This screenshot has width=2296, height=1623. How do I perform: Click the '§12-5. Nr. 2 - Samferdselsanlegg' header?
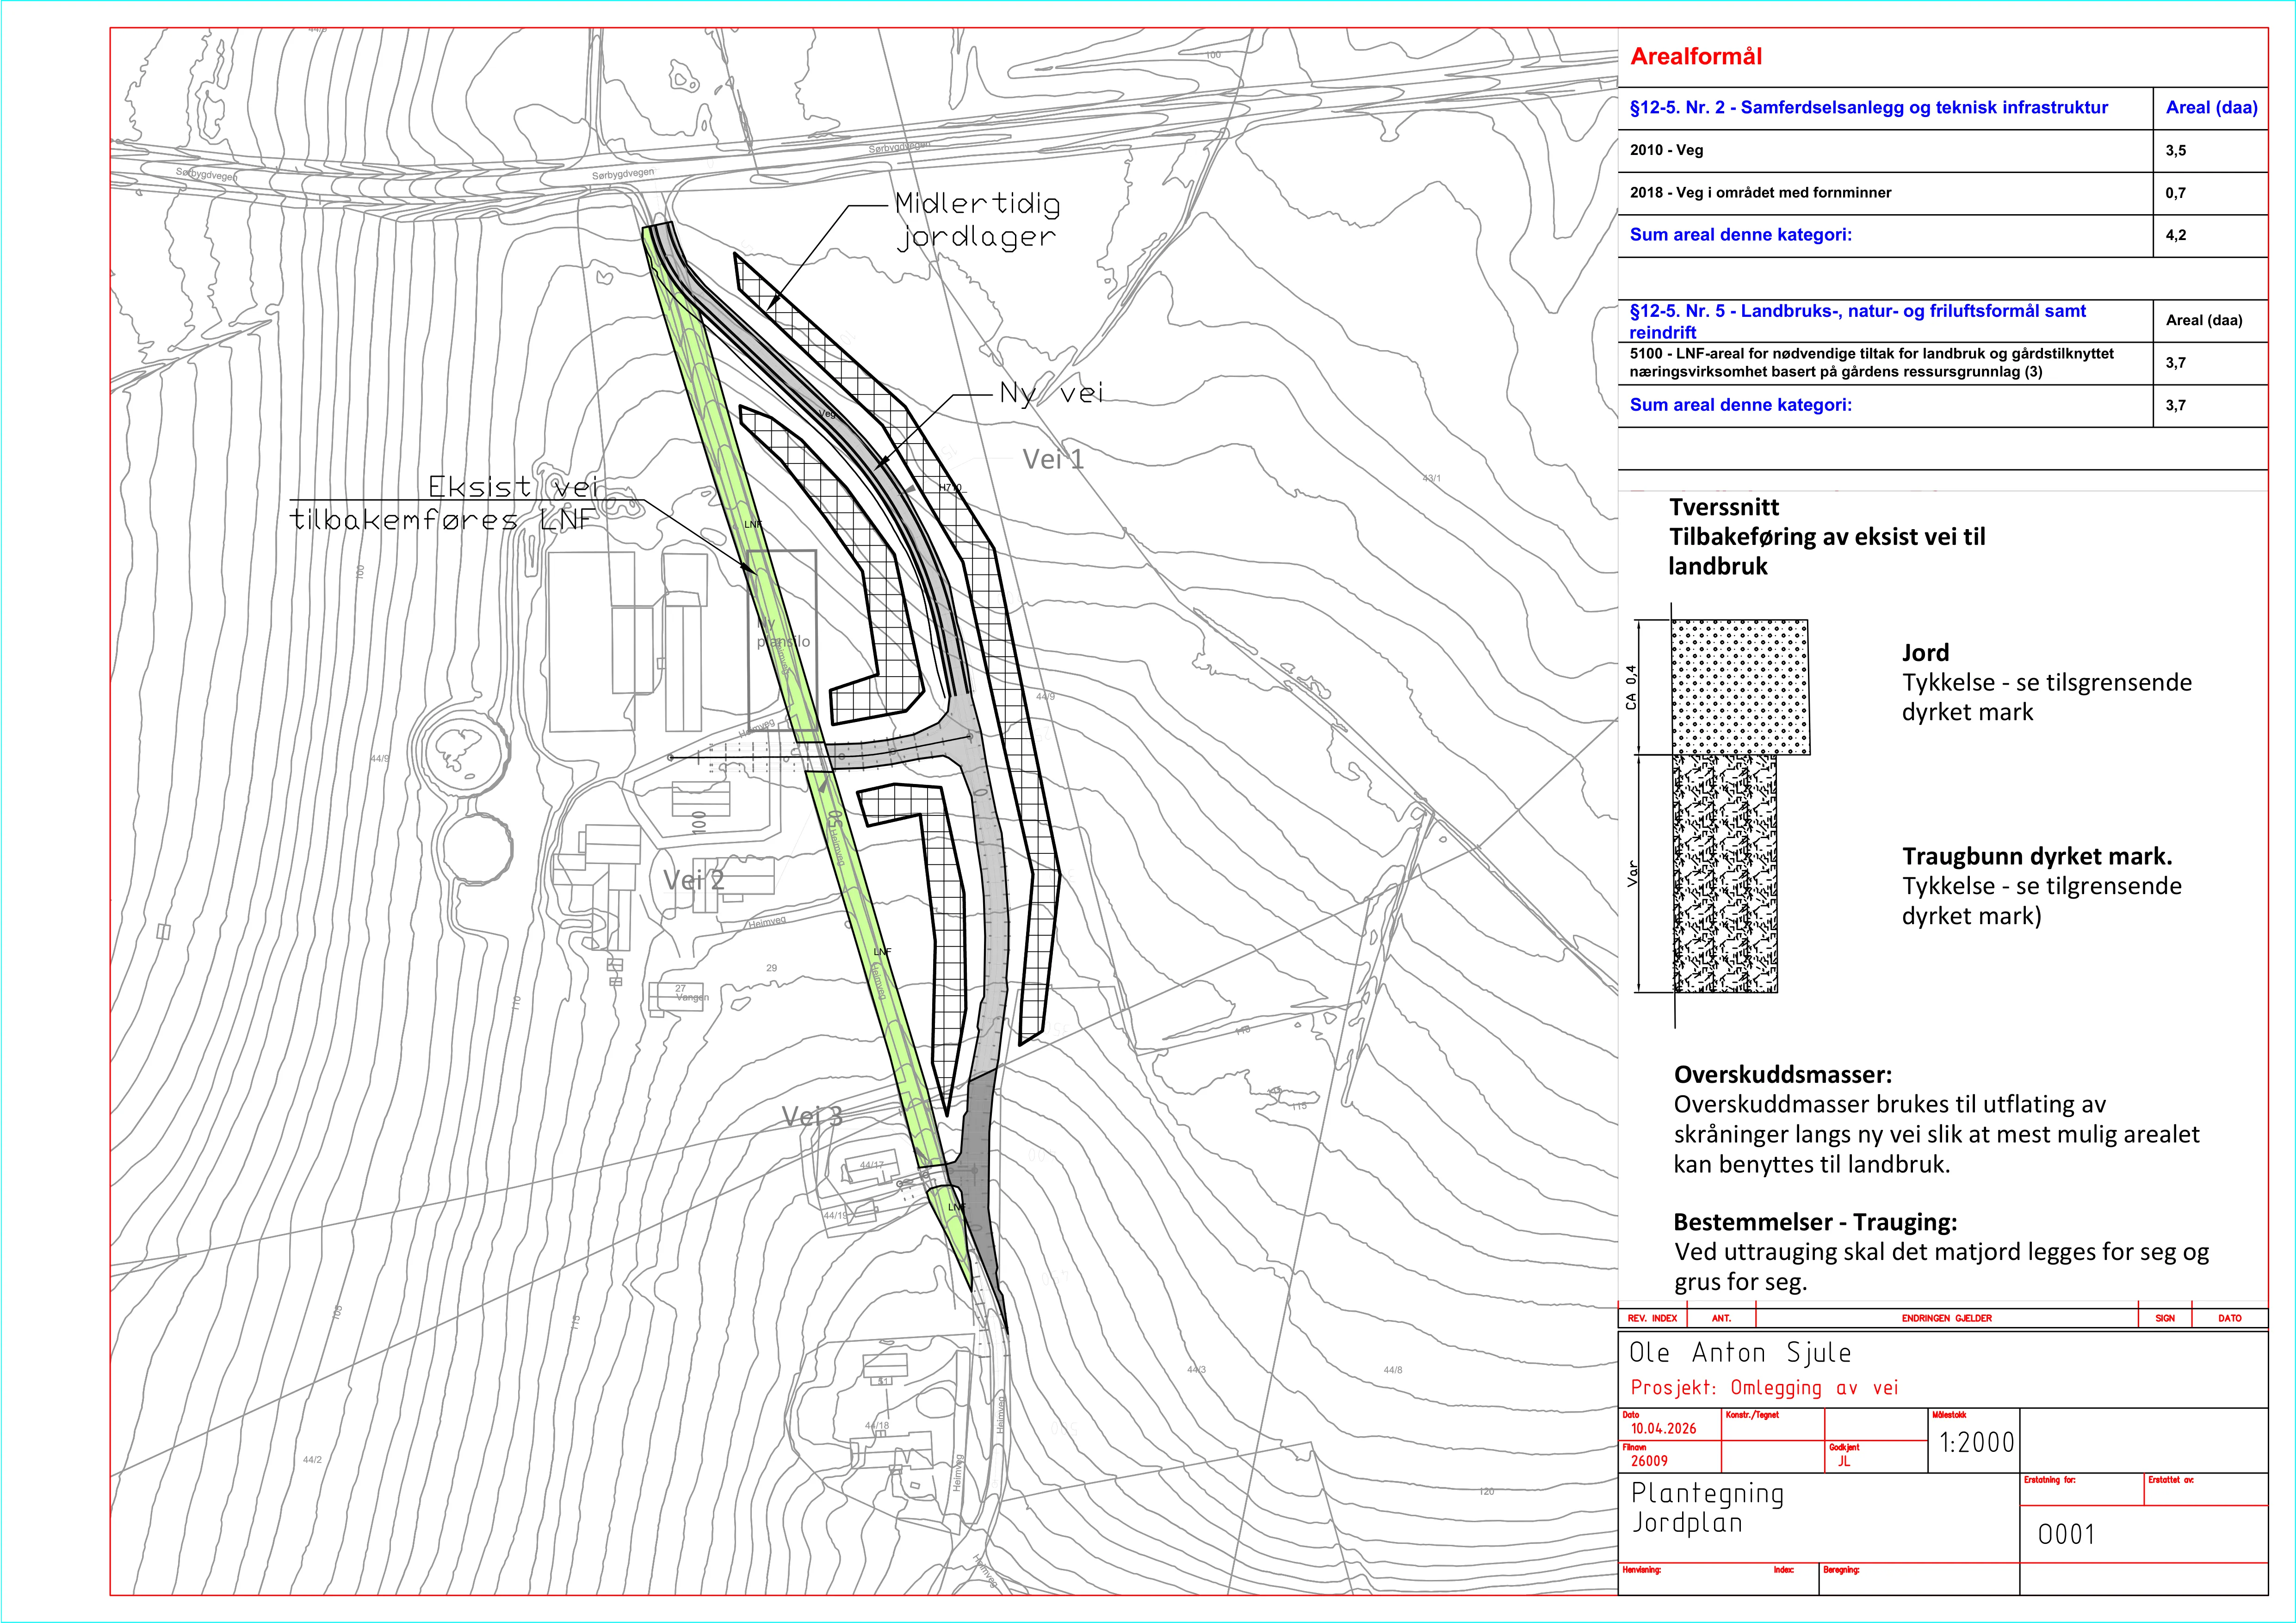pos(1868,108)
